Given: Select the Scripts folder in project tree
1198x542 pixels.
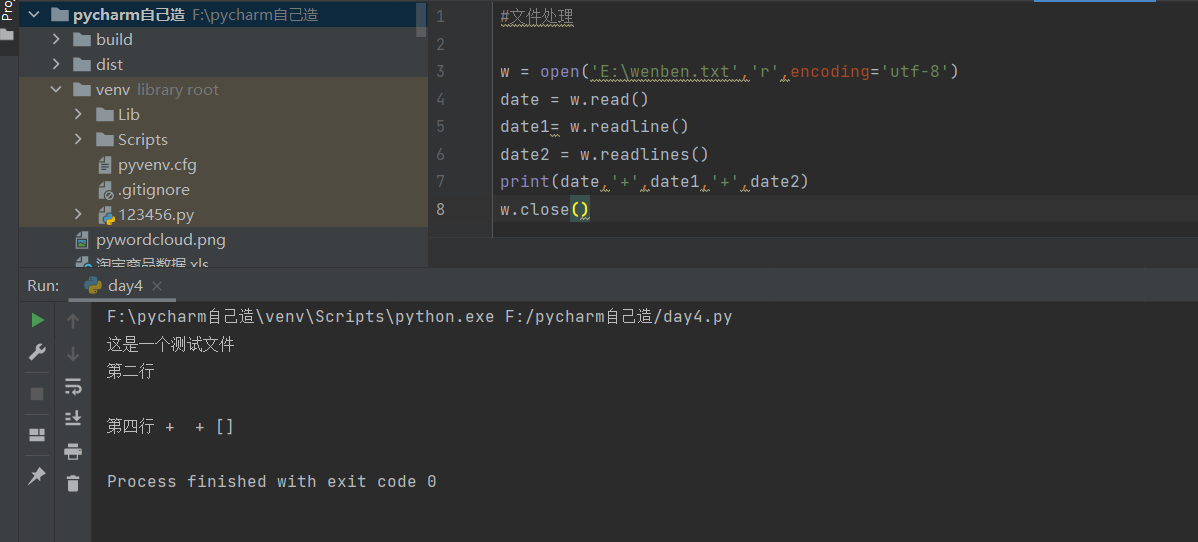Looking at the screenshot, I should point(223,140).
